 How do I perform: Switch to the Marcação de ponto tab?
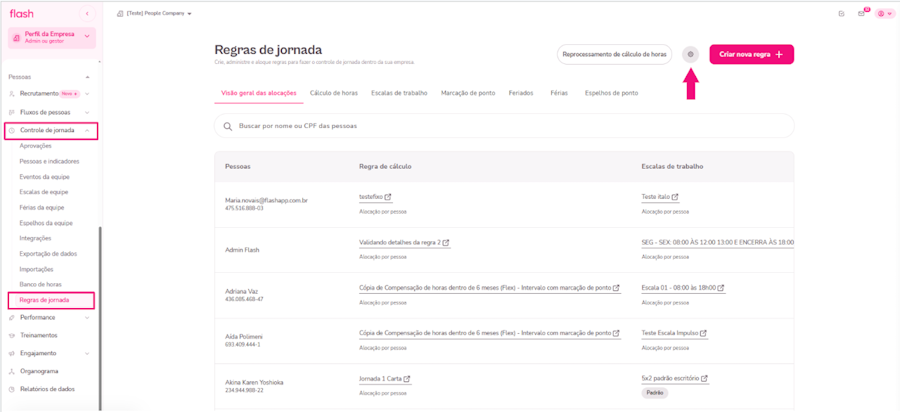point(468,93)
